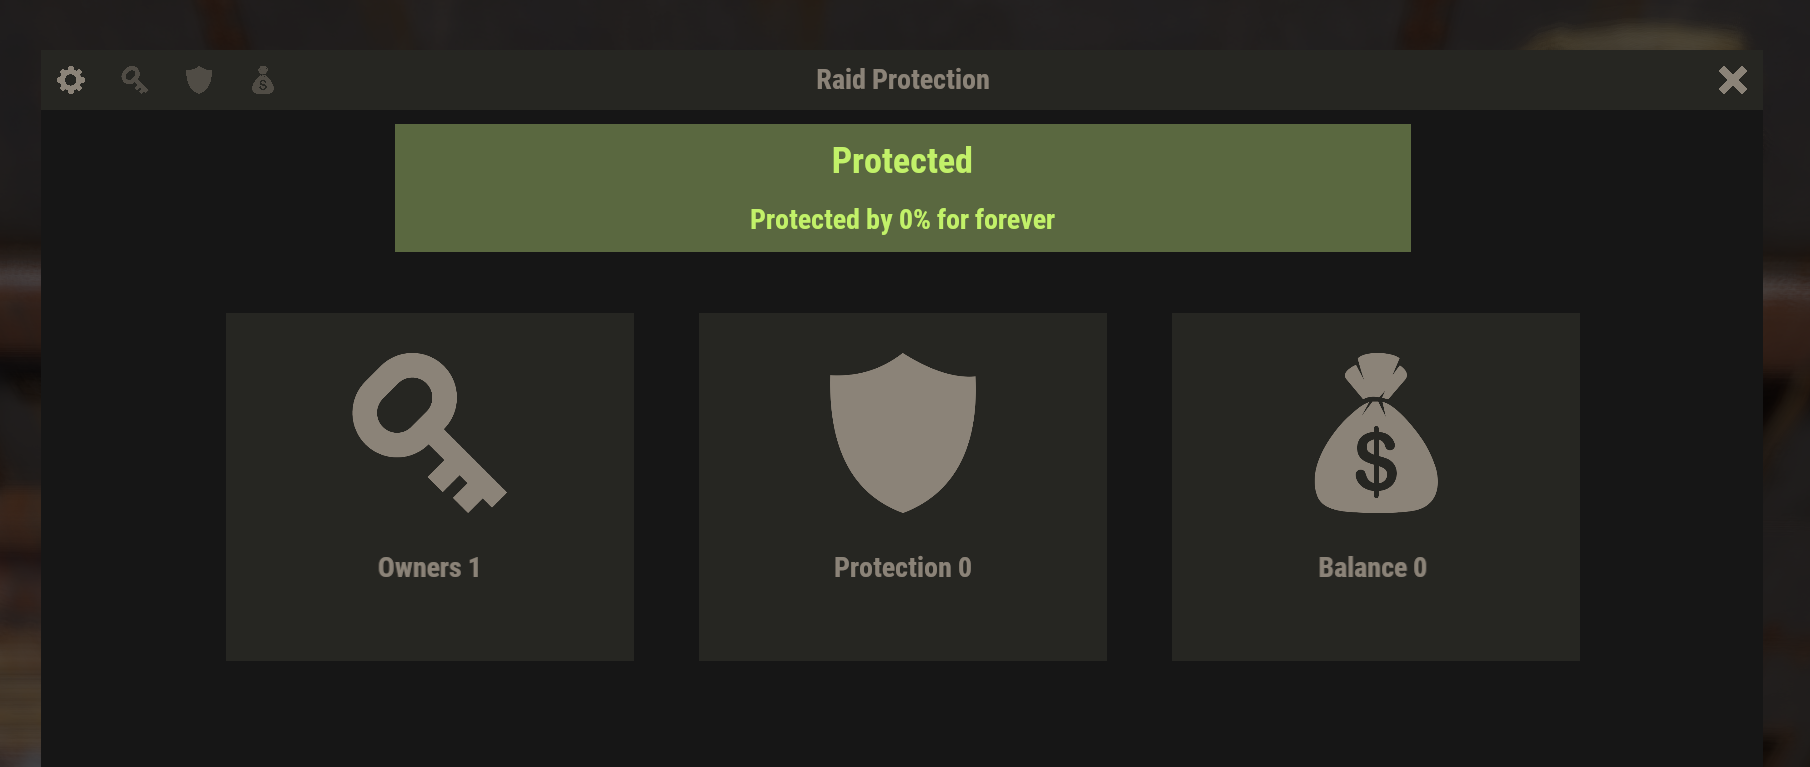Select the Balance card below its label
This screenshot has height=767, width=1810.
[x=1376, y=622]
